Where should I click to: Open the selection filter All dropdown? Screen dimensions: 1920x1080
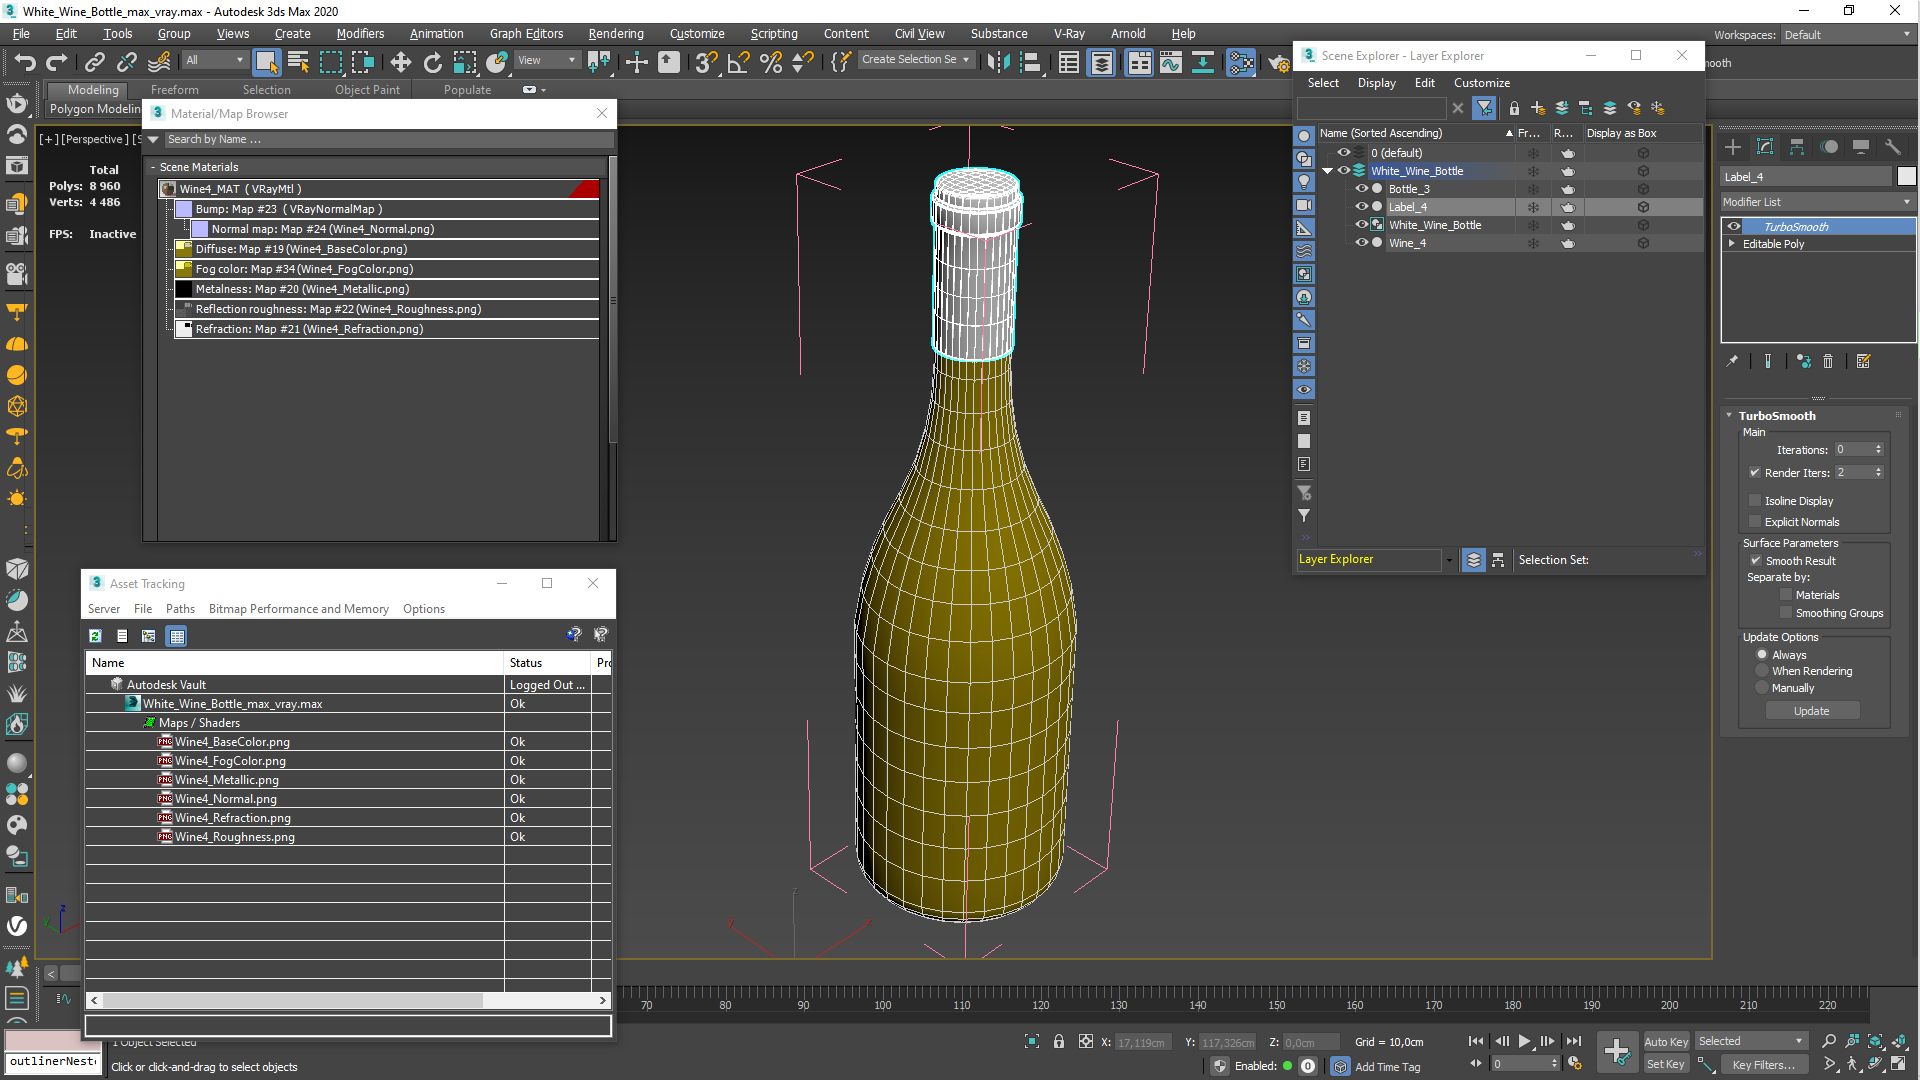pyautogui.click(x=215, y=60)
